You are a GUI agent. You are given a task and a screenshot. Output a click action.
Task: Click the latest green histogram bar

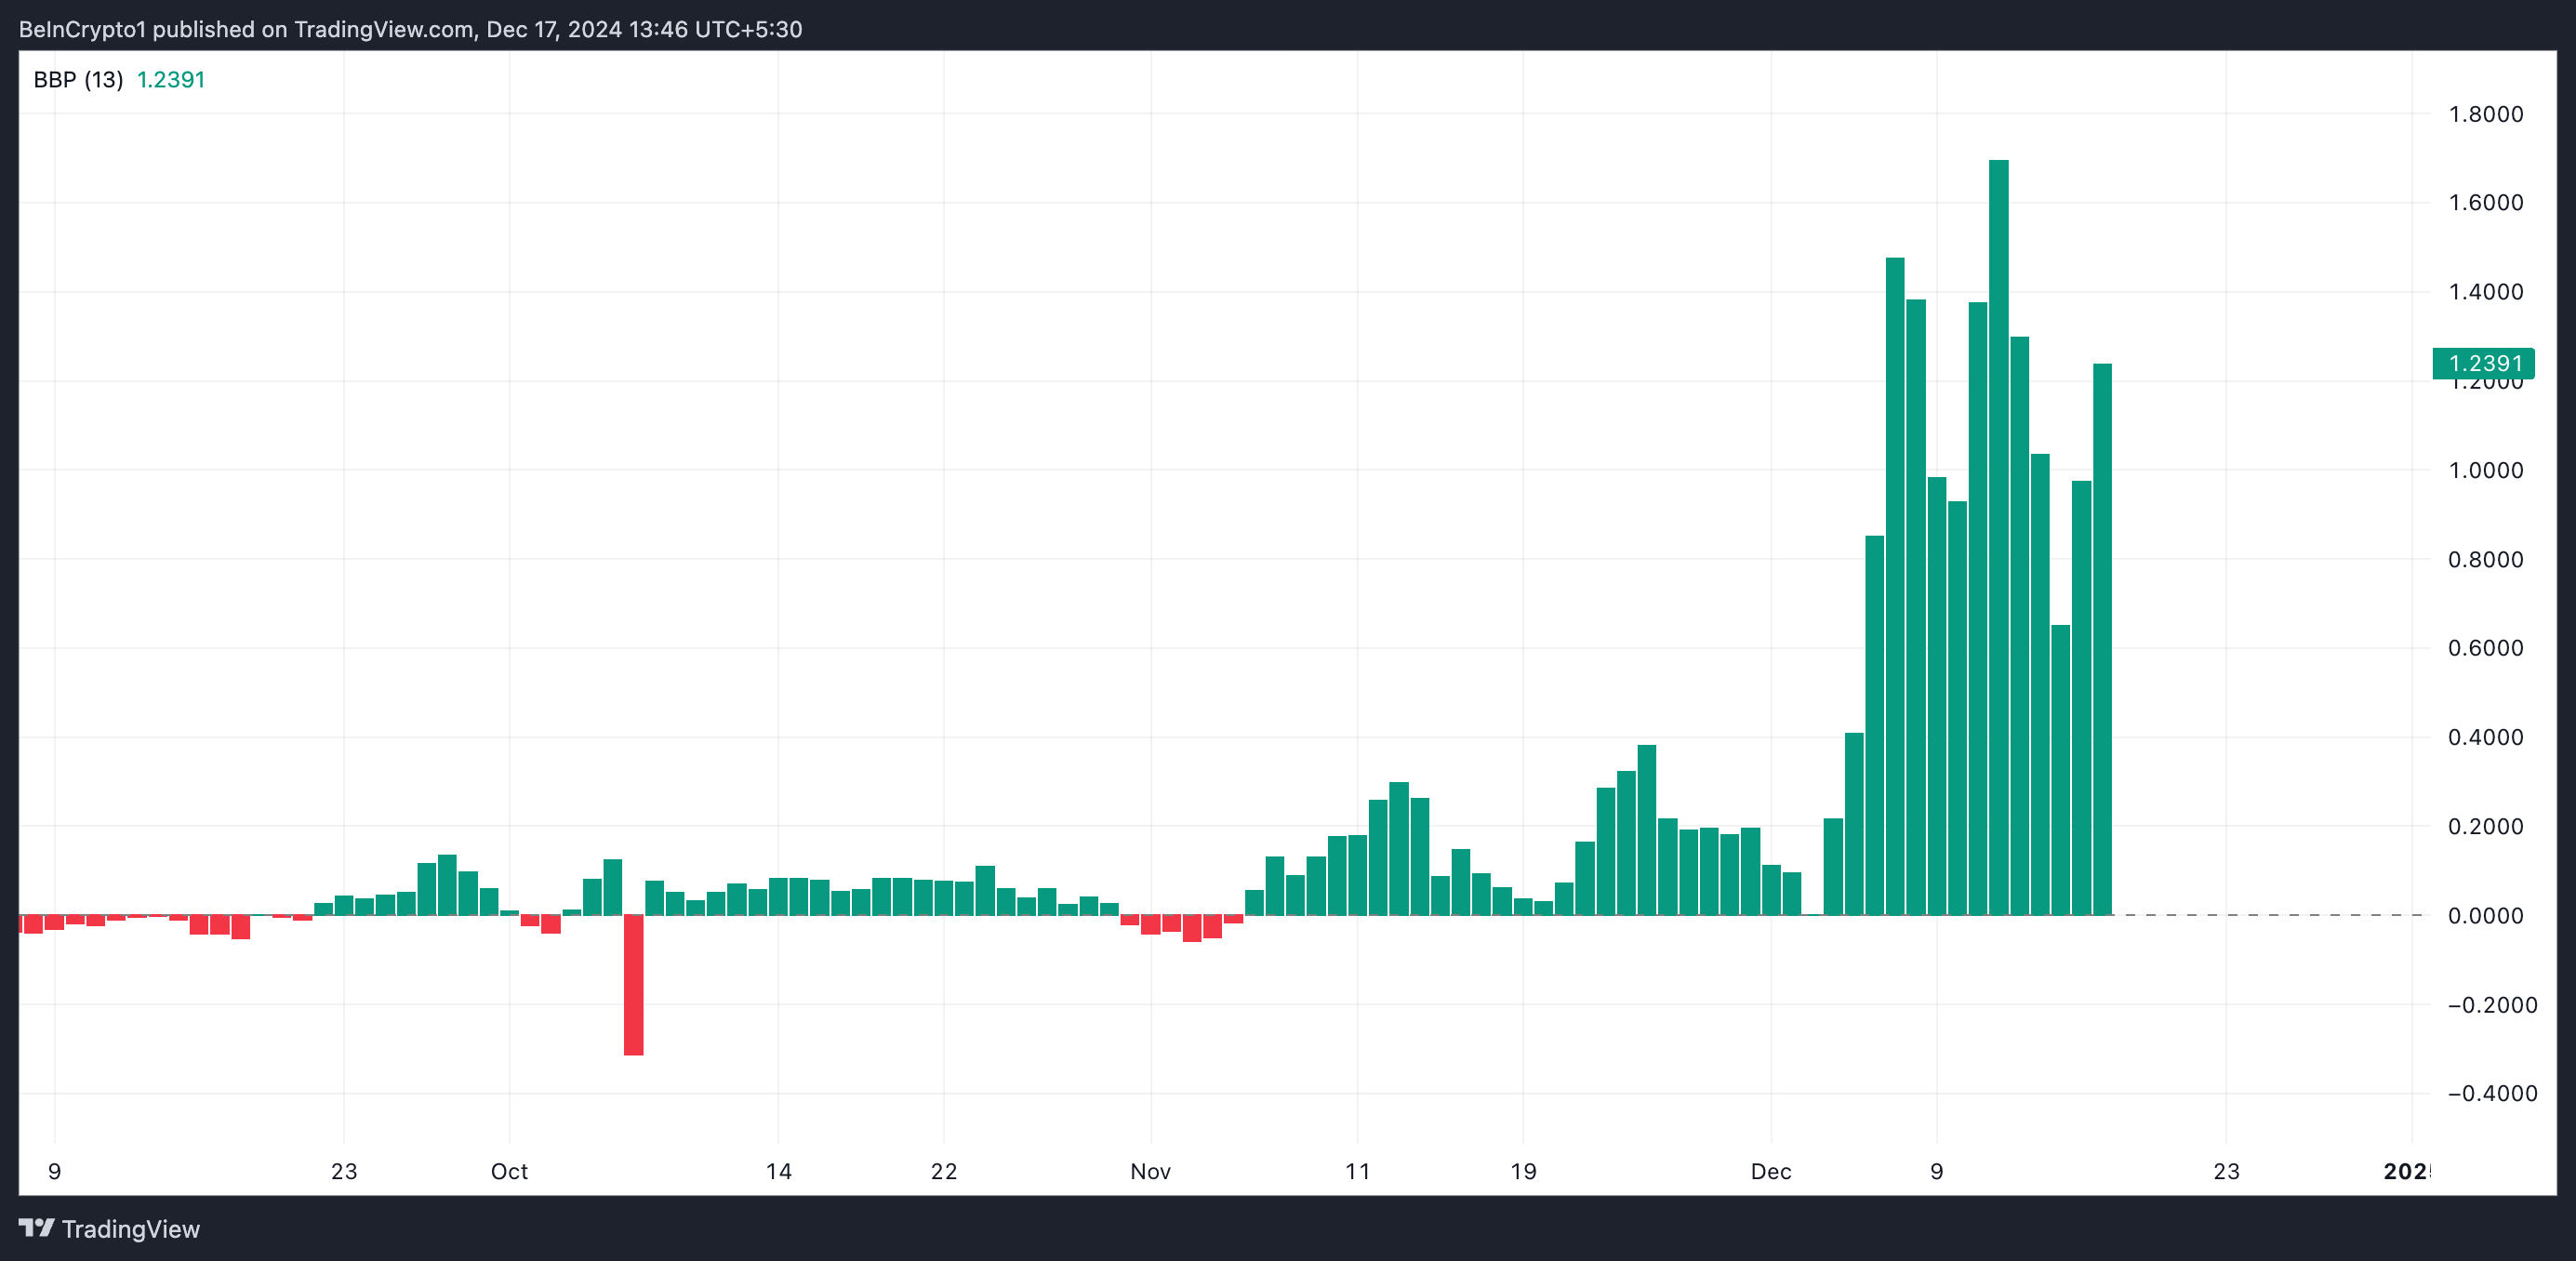click(x=2102, y=640)
